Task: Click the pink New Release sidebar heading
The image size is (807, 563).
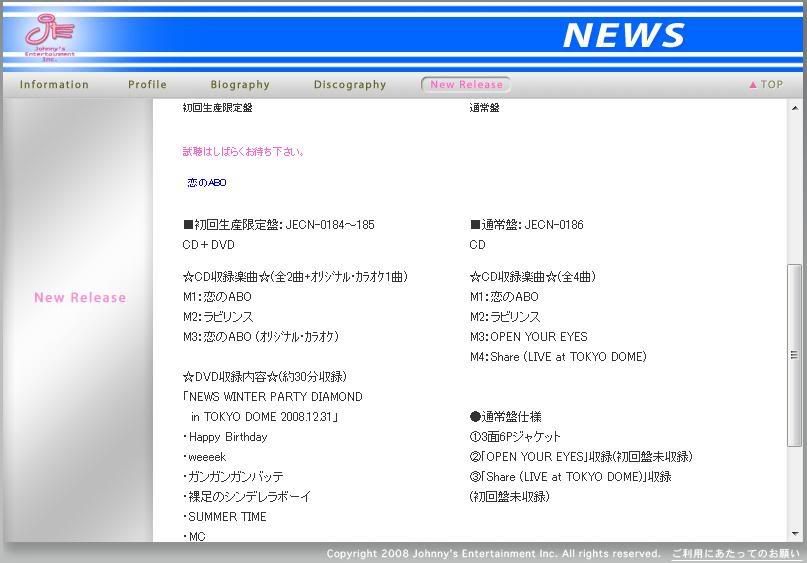Action: [x=80, y=297]
